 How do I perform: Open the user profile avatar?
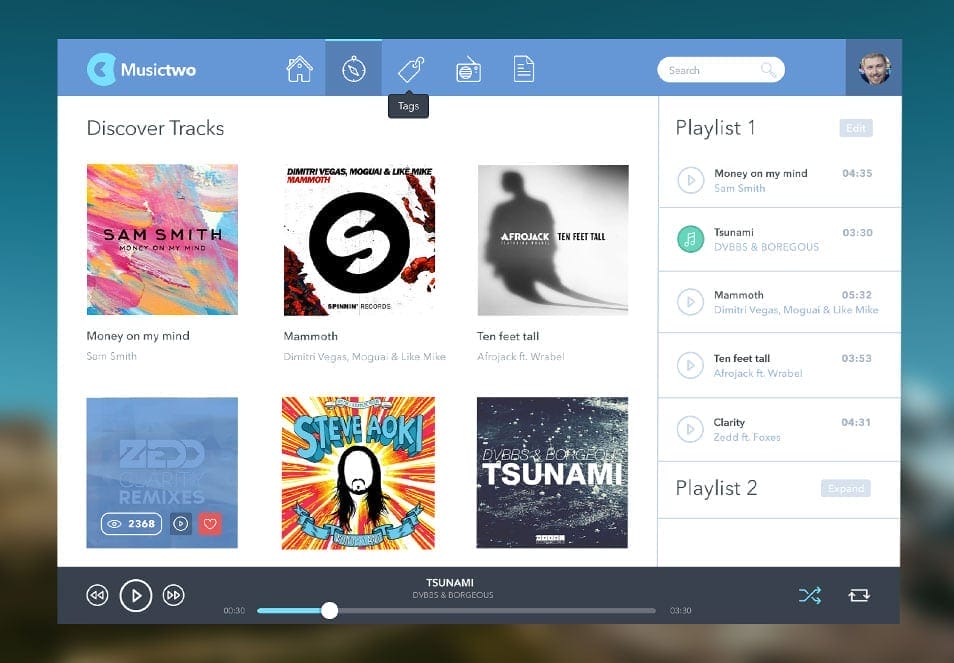874,68
